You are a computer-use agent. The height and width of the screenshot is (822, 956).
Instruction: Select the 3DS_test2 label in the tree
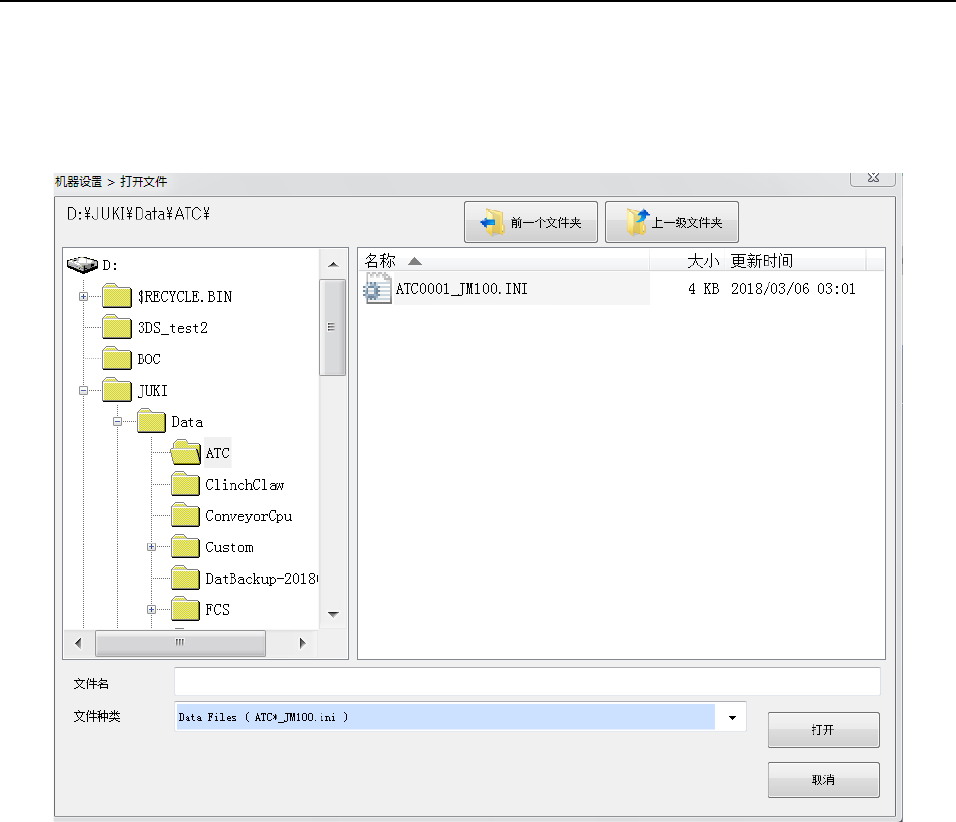(173, 327)
